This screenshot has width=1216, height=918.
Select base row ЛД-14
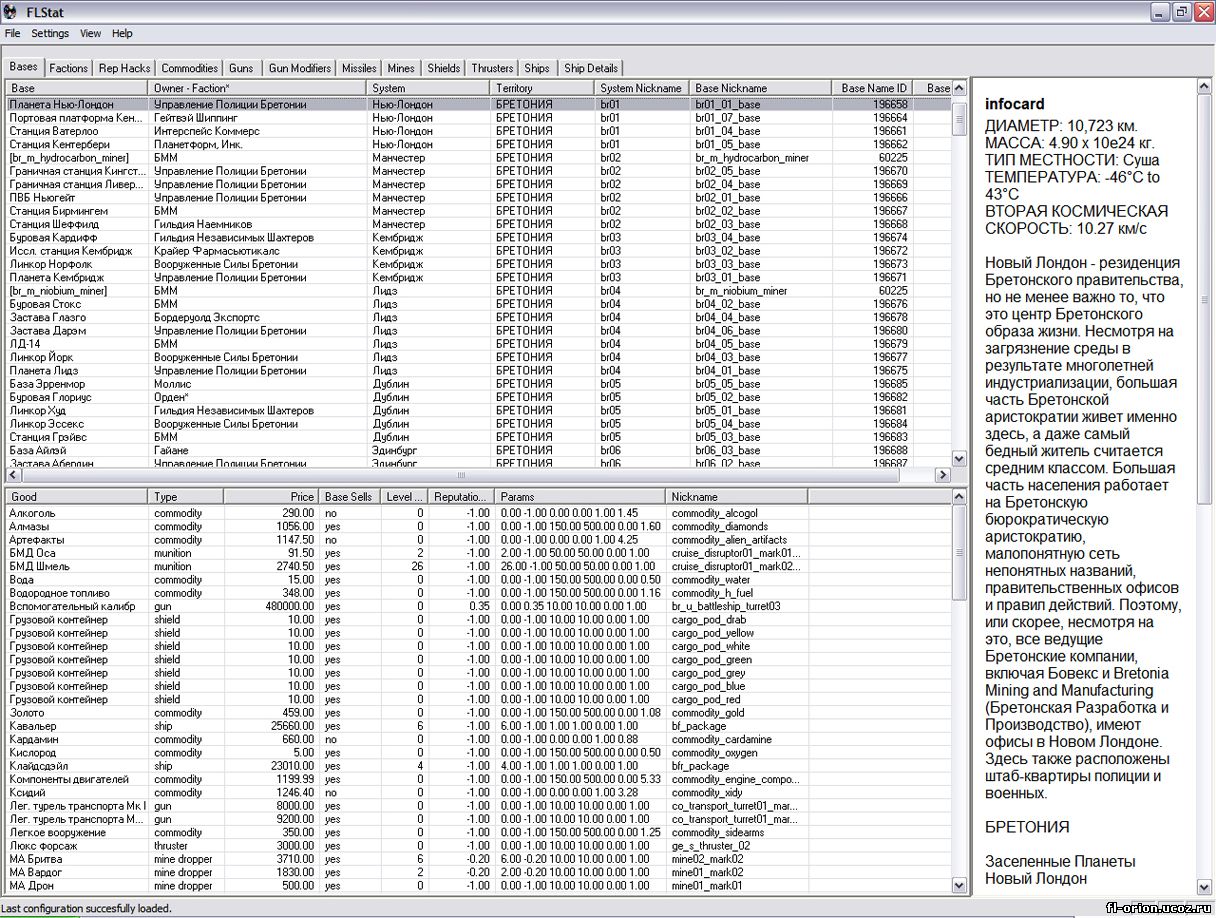(x=478, y=343)
